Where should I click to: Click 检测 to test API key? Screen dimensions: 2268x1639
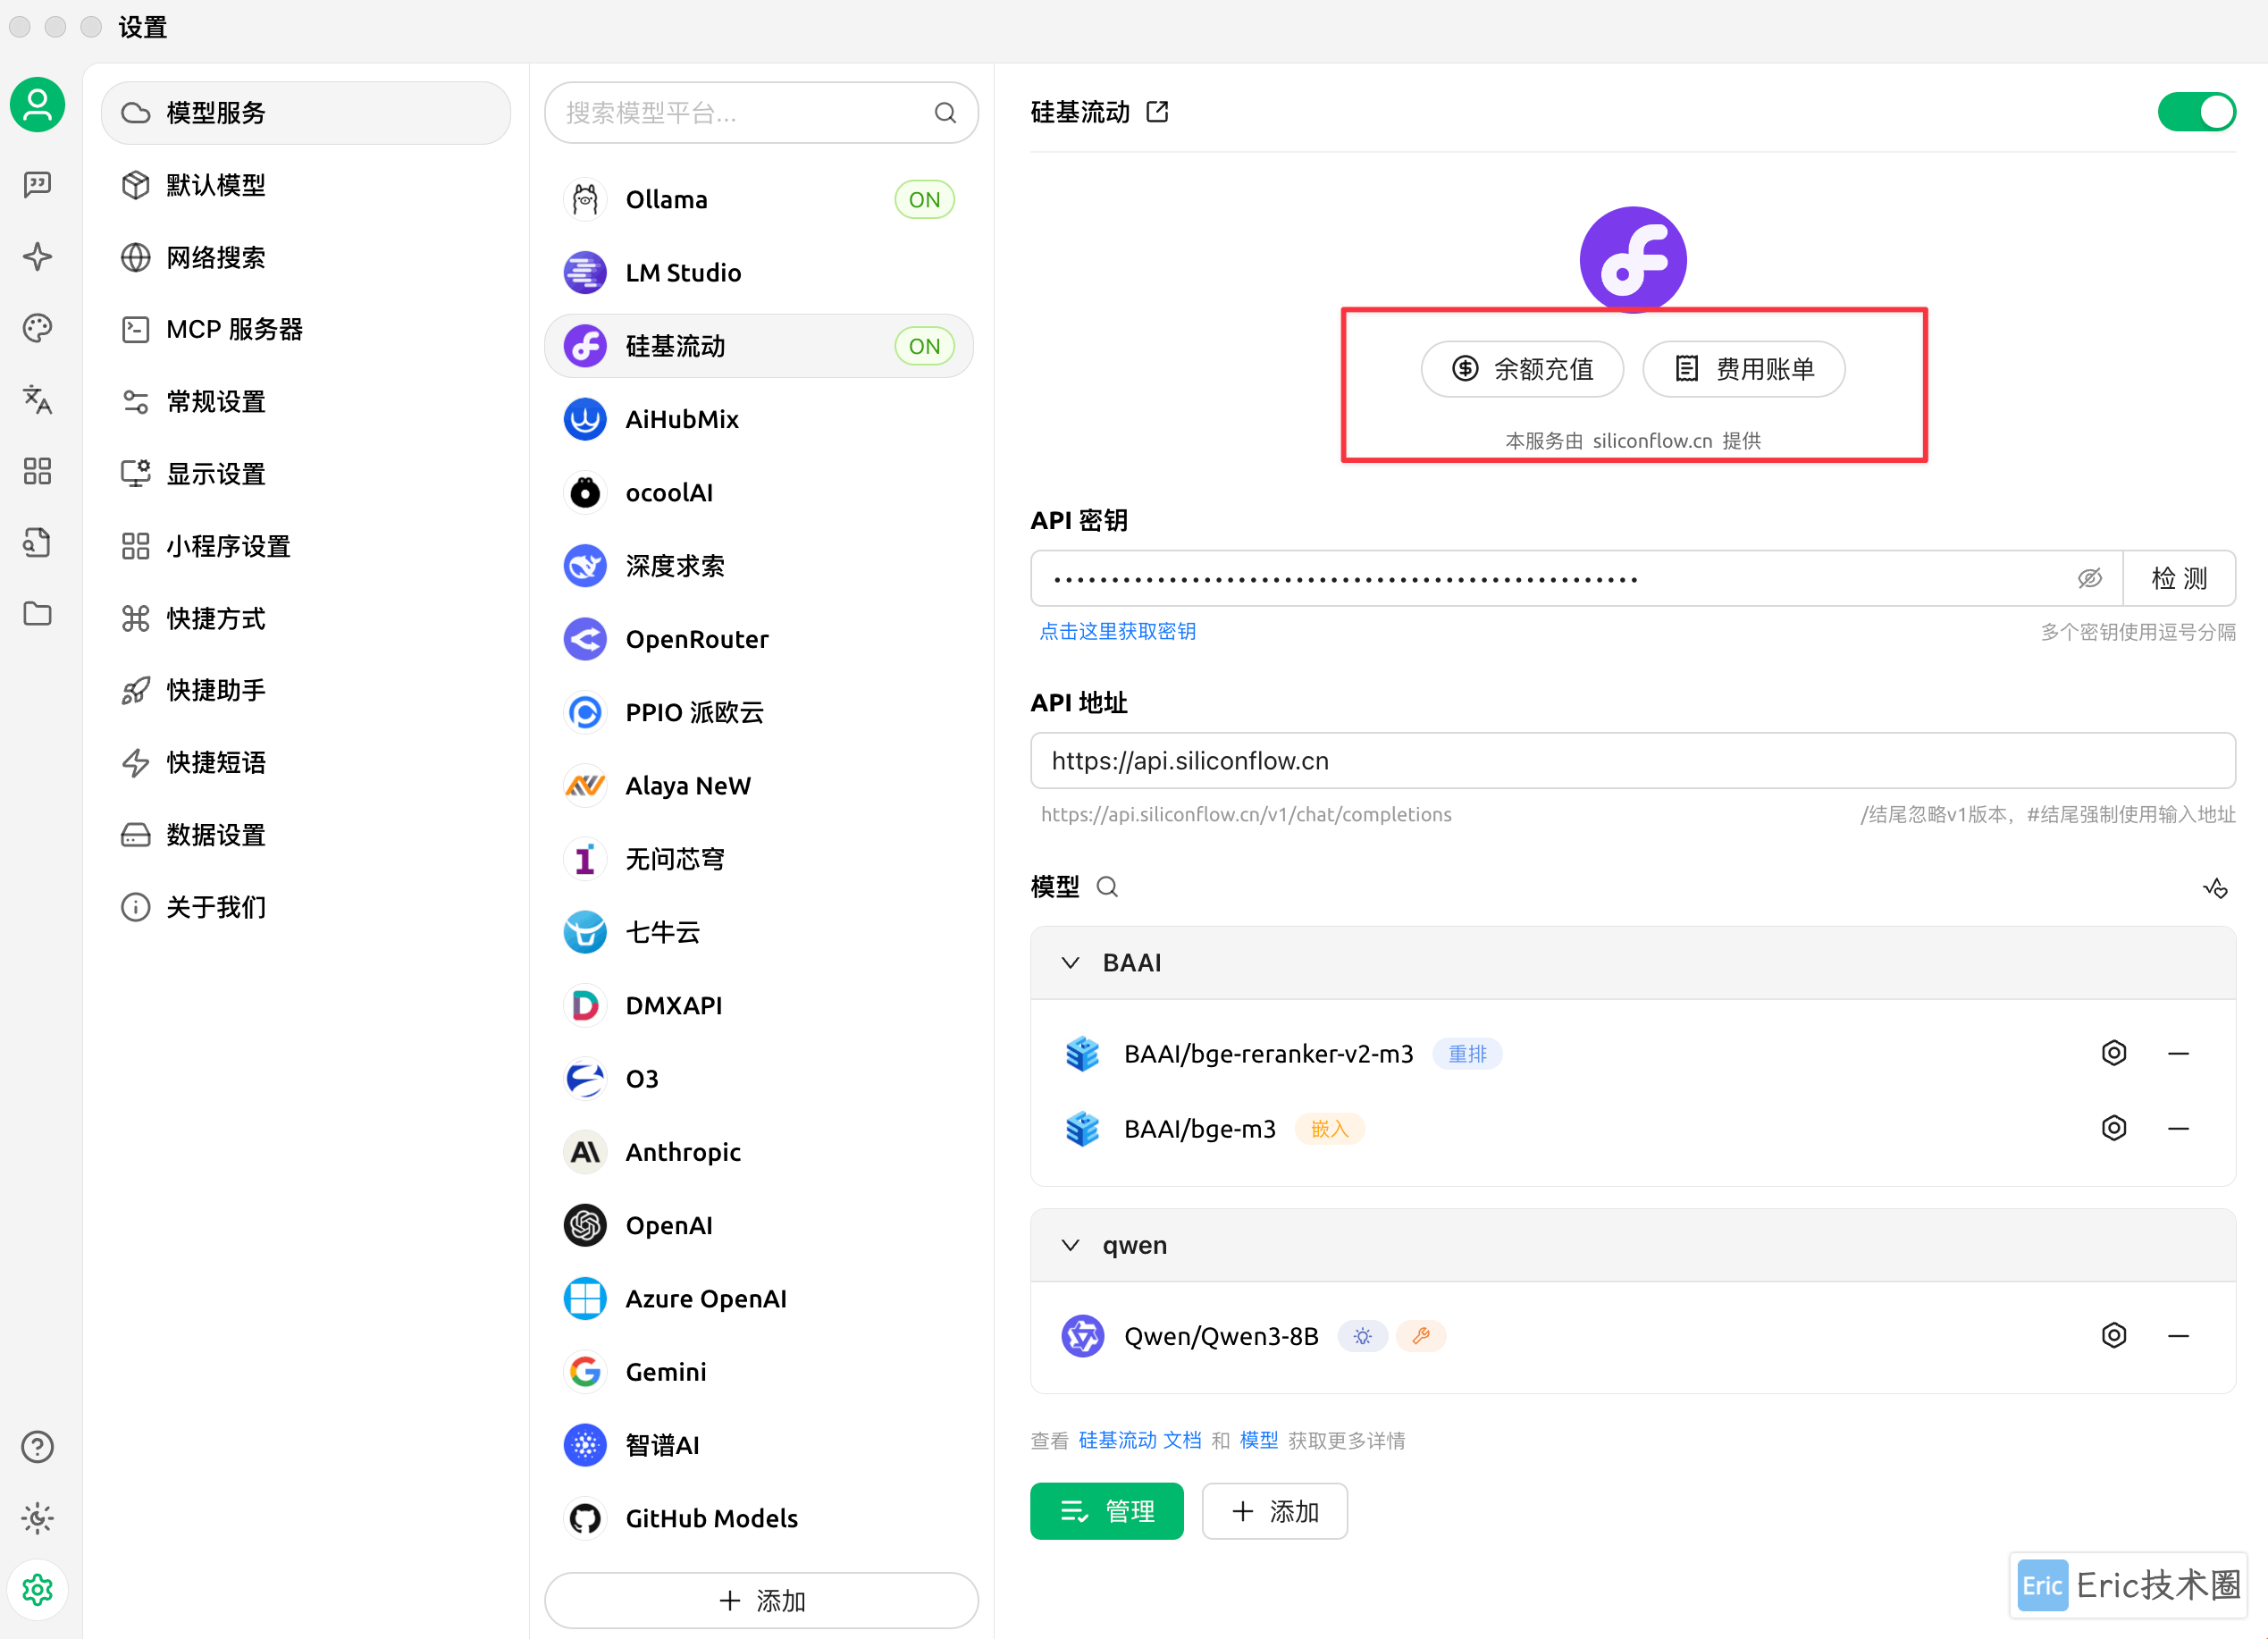[x=2180, y=578]
